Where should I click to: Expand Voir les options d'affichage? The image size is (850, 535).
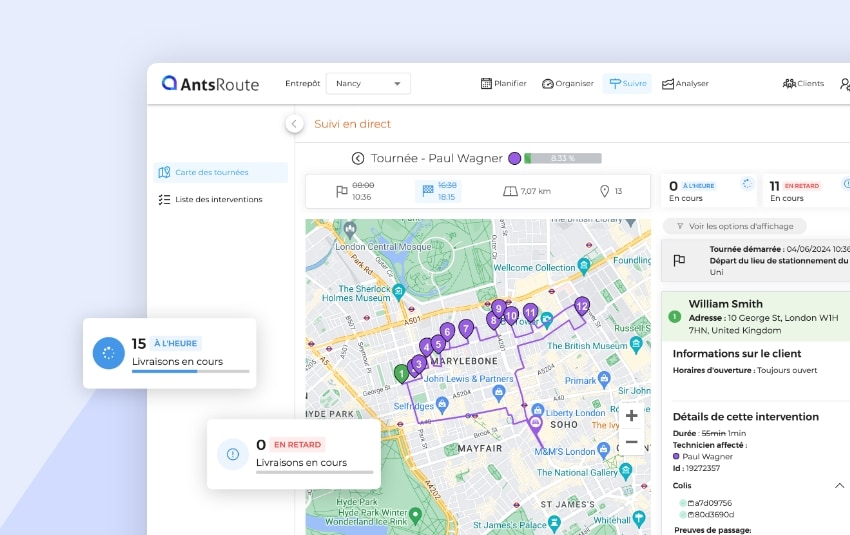pos(734,227)
